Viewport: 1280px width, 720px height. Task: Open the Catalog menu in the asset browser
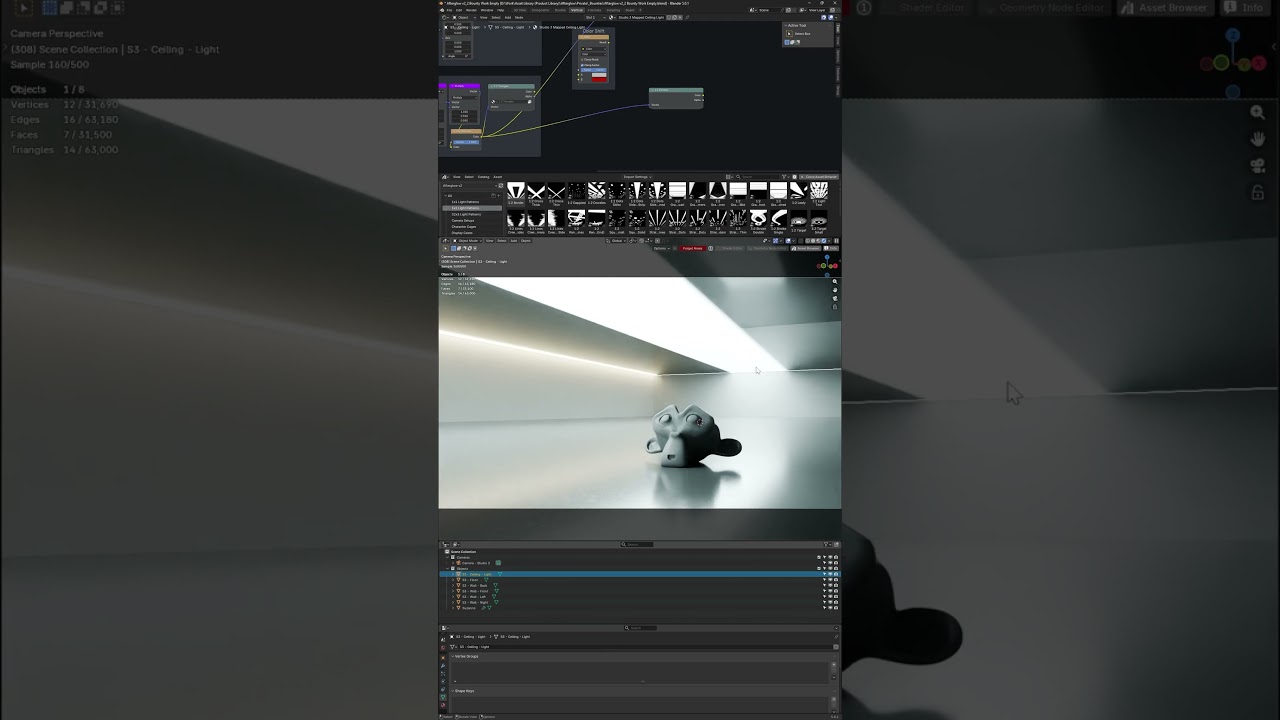483,177
